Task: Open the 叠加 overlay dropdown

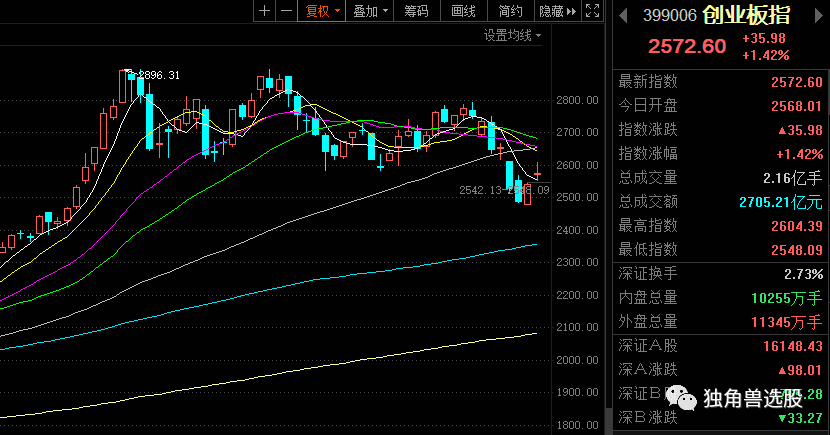Action: pos(370,11)
